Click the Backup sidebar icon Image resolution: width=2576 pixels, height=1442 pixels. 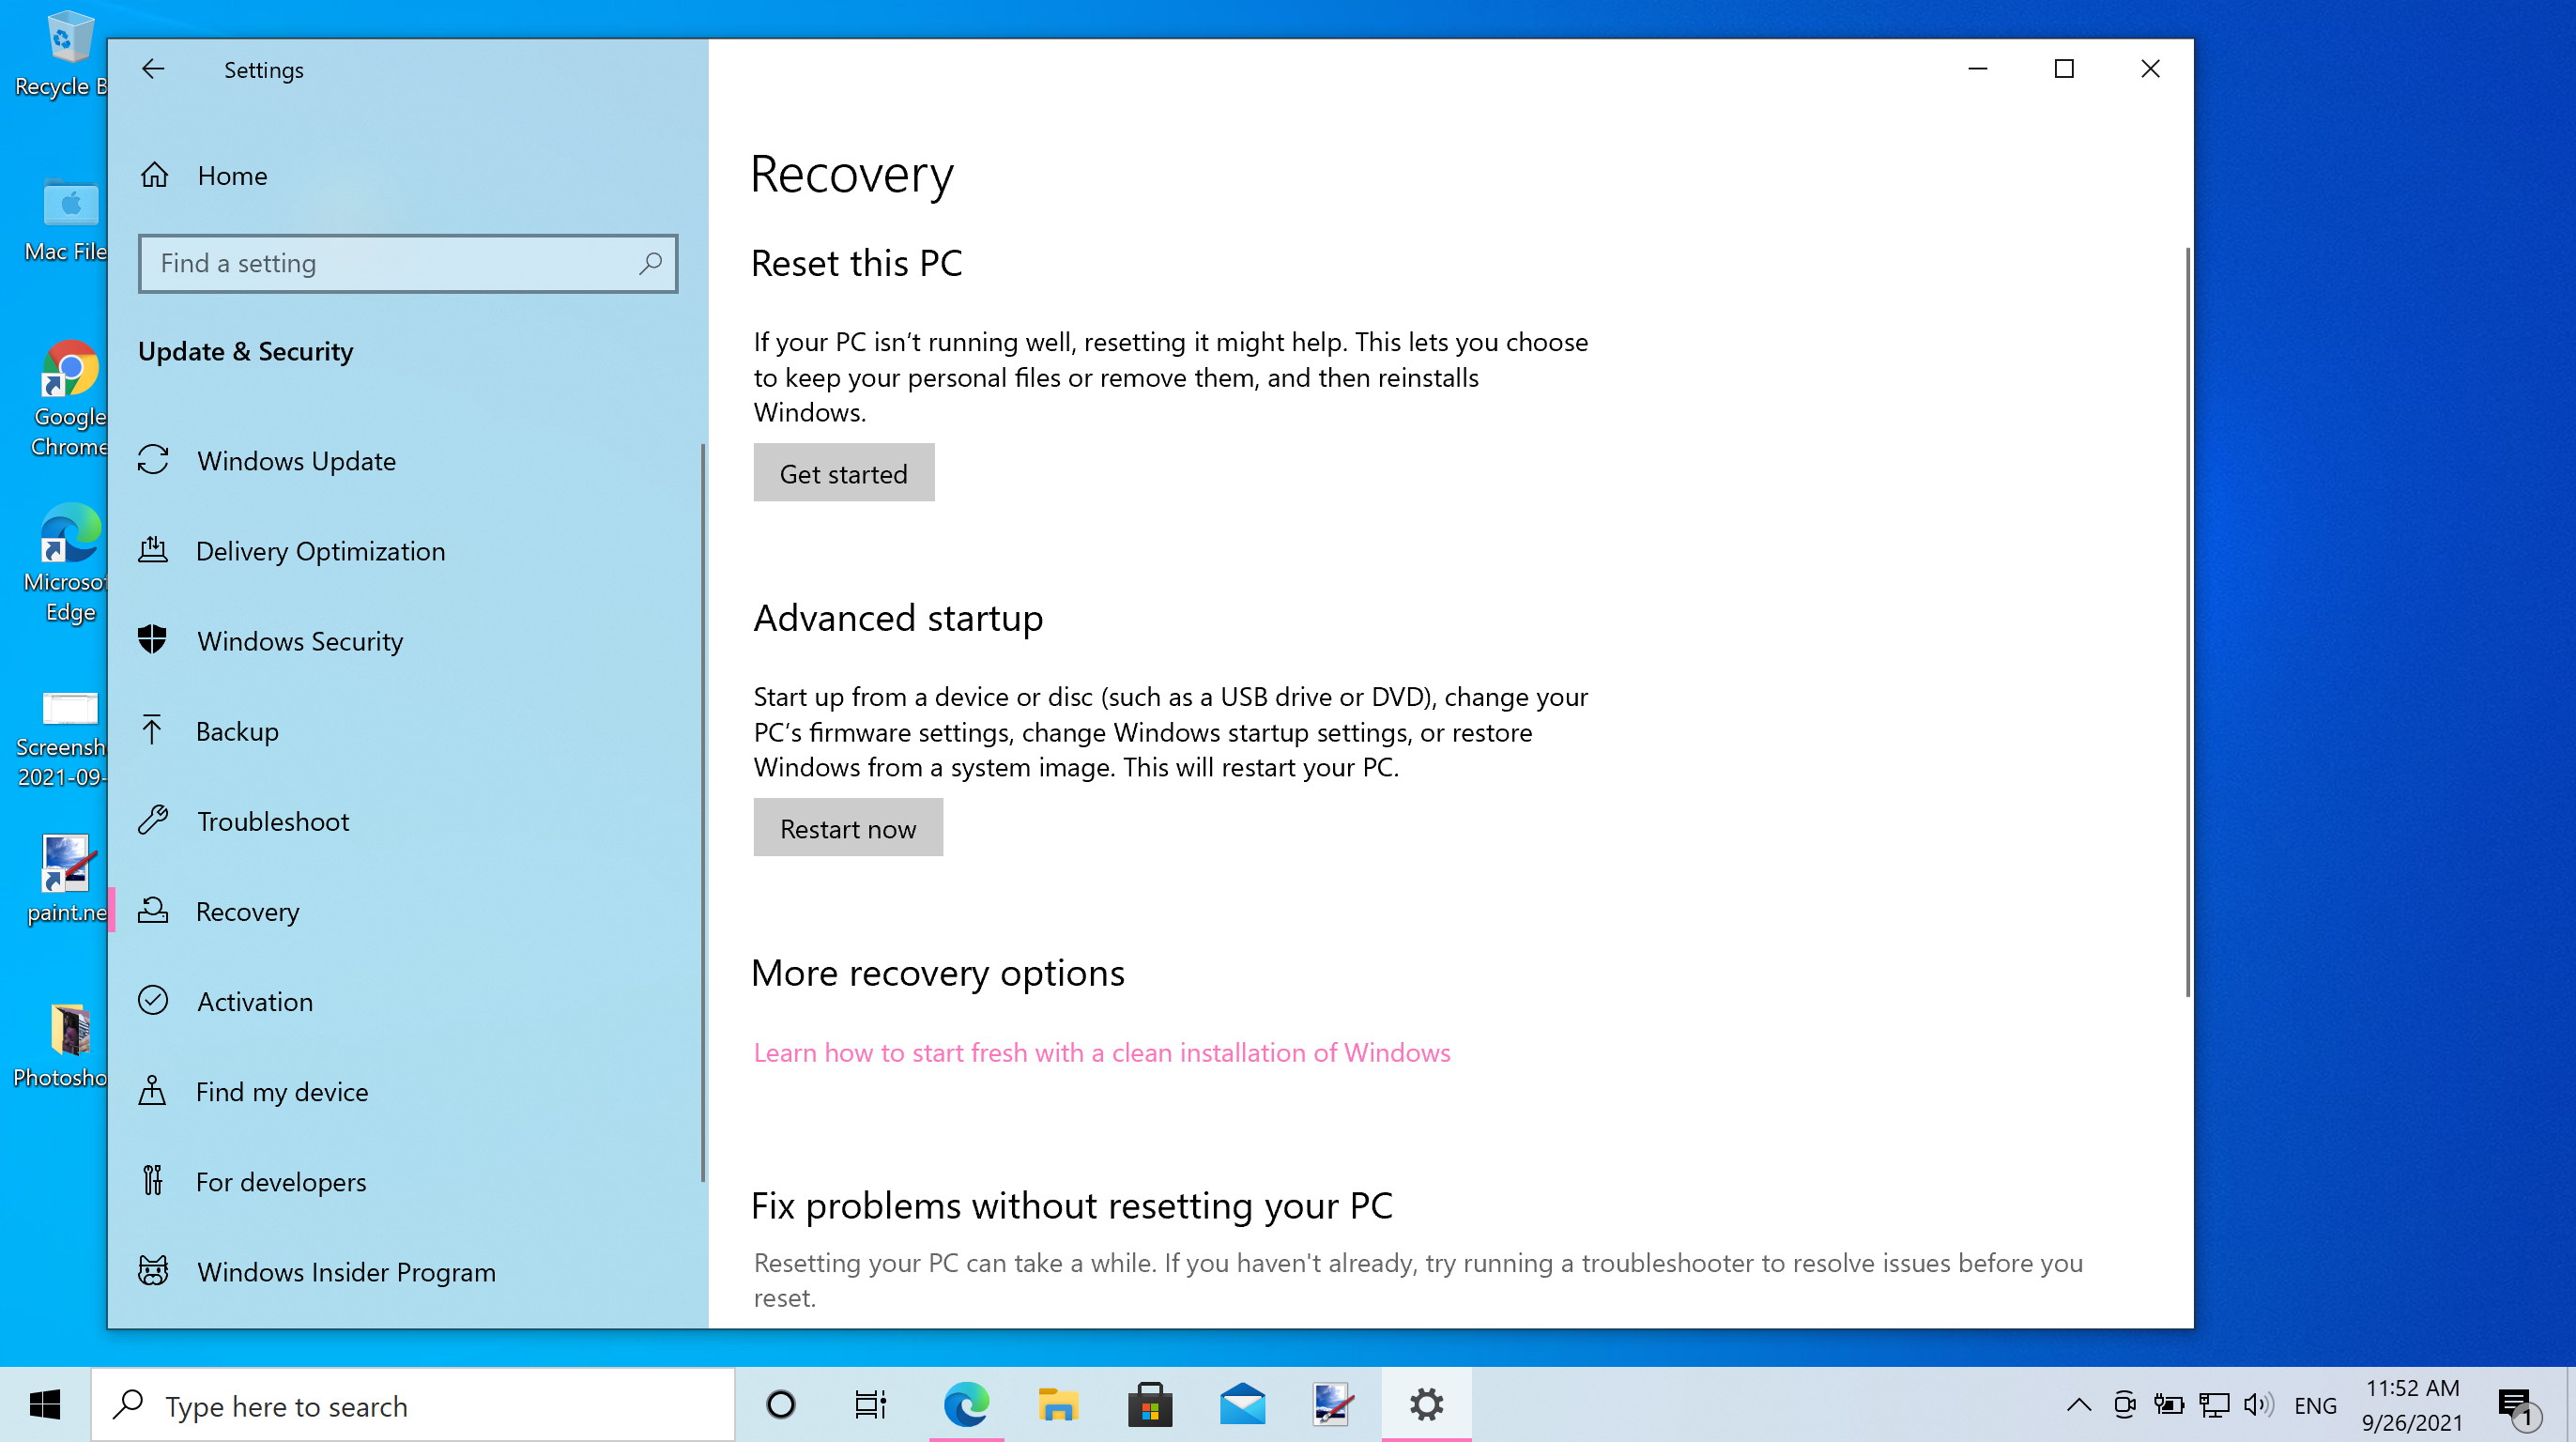click(x=158, y=730)
